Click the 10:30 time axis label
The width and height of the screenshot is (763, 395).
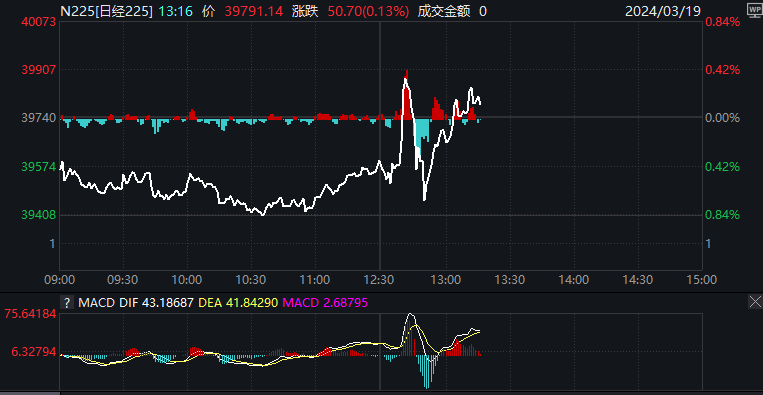coord(252,280)
